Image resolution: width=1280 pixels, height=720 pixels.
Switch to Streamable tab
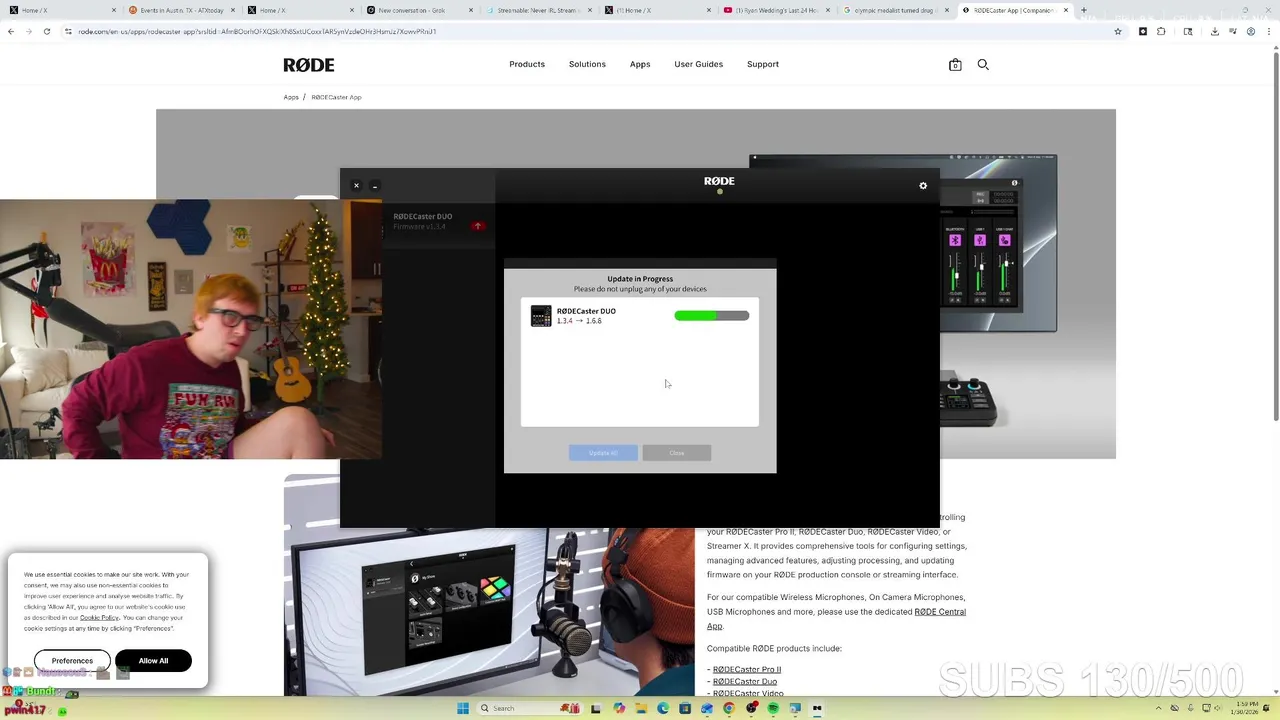pyautogui.click(x=536, y=10)
